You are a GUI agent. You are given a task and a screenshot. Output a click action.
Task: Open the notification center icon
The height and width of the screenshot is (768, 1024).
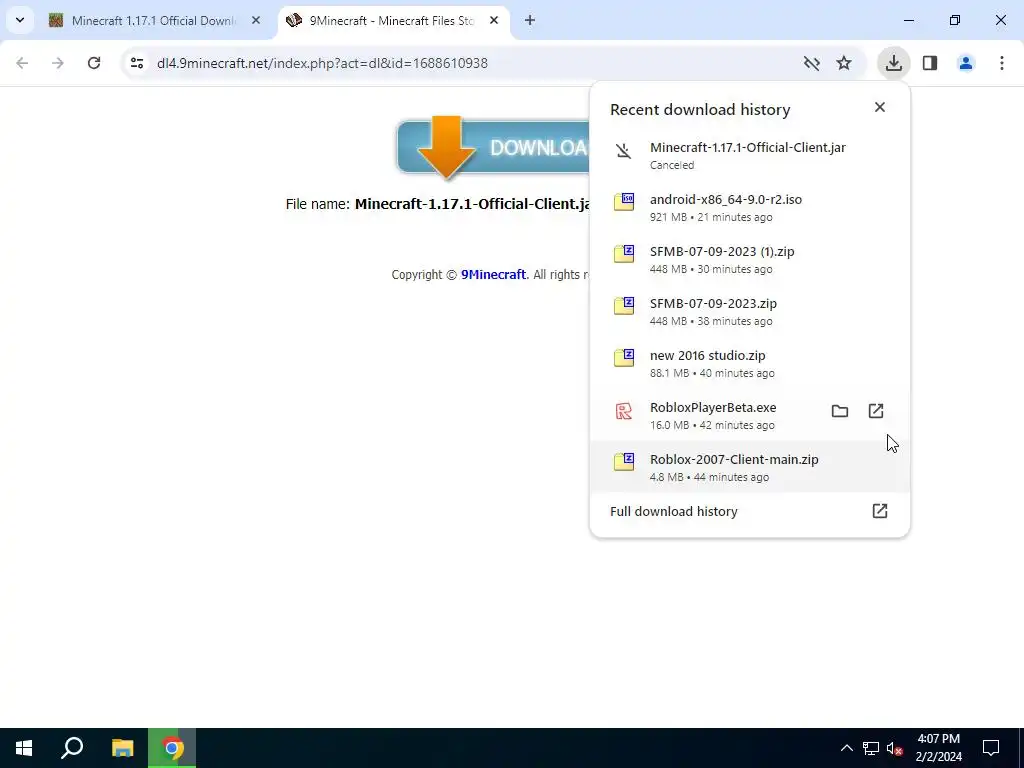(x=991, y=748)
